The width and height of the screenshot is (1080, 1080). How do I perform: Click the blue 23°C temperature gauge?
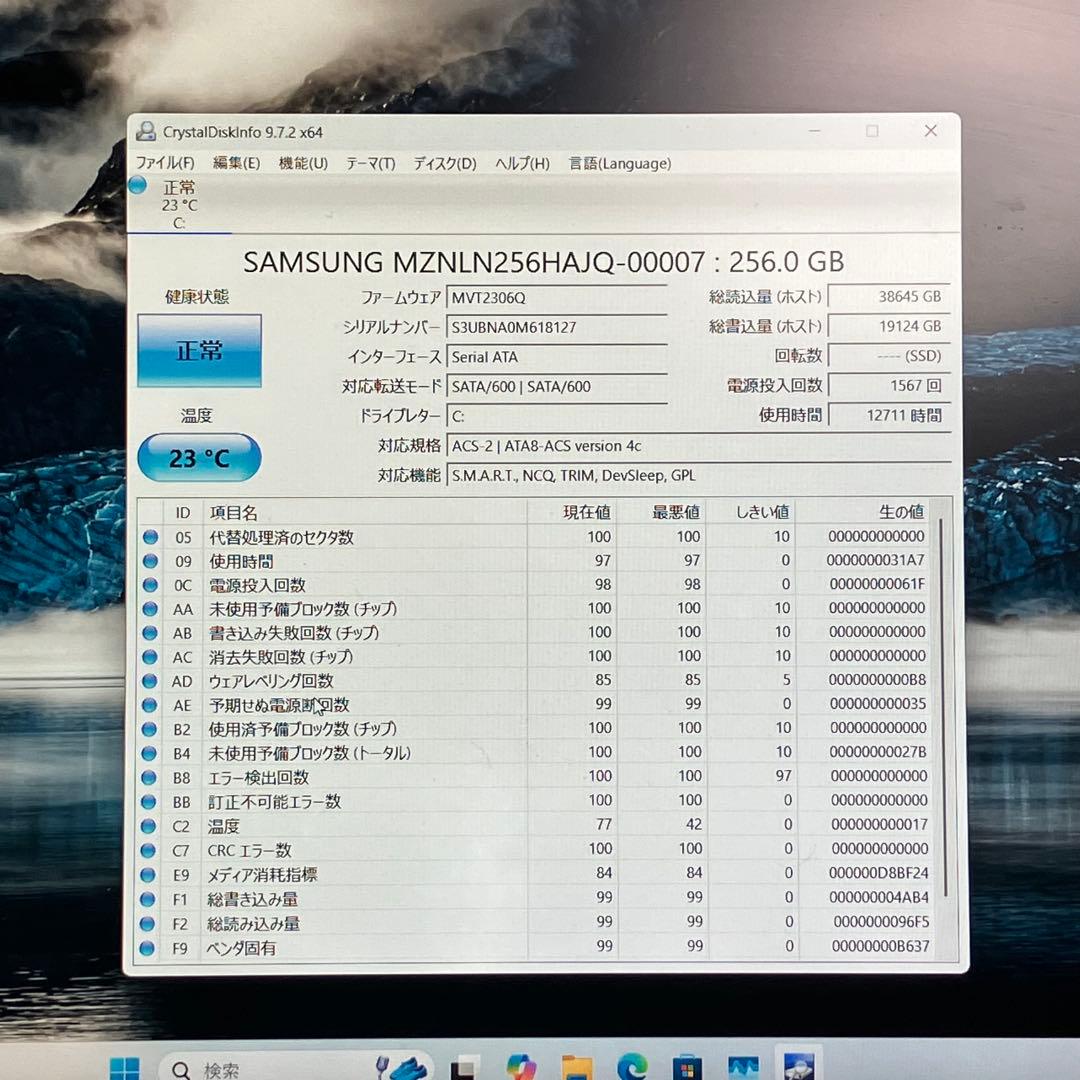pyautogui.click(x=198, y=458)
